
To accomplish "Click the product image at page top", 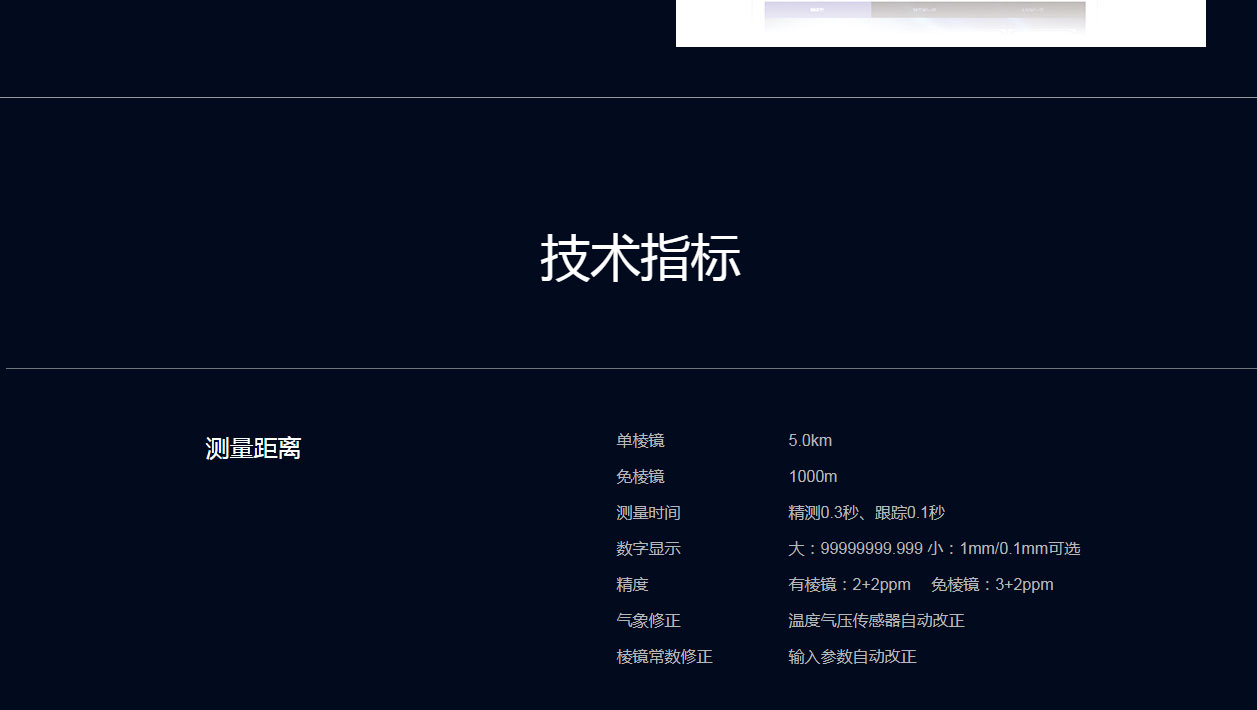I will pos(941,23).
